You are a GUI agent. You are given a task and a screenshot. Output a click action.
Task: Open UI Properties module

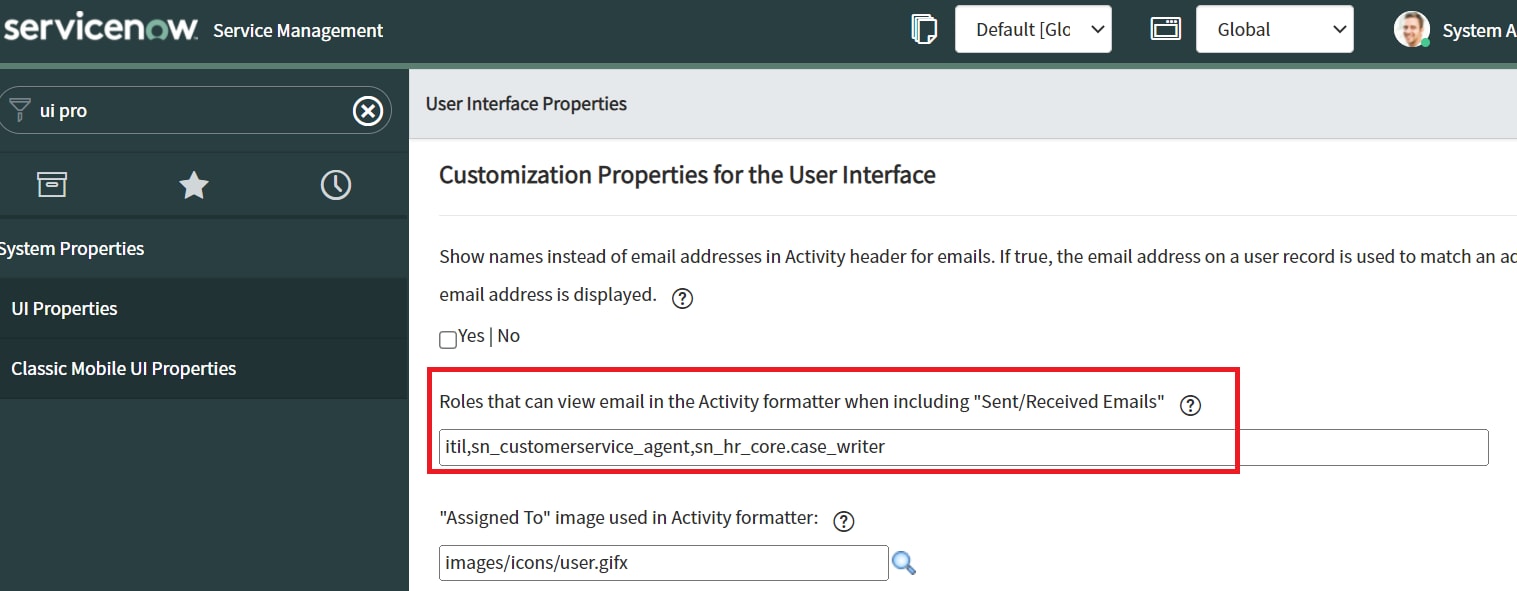pos(204,308)
